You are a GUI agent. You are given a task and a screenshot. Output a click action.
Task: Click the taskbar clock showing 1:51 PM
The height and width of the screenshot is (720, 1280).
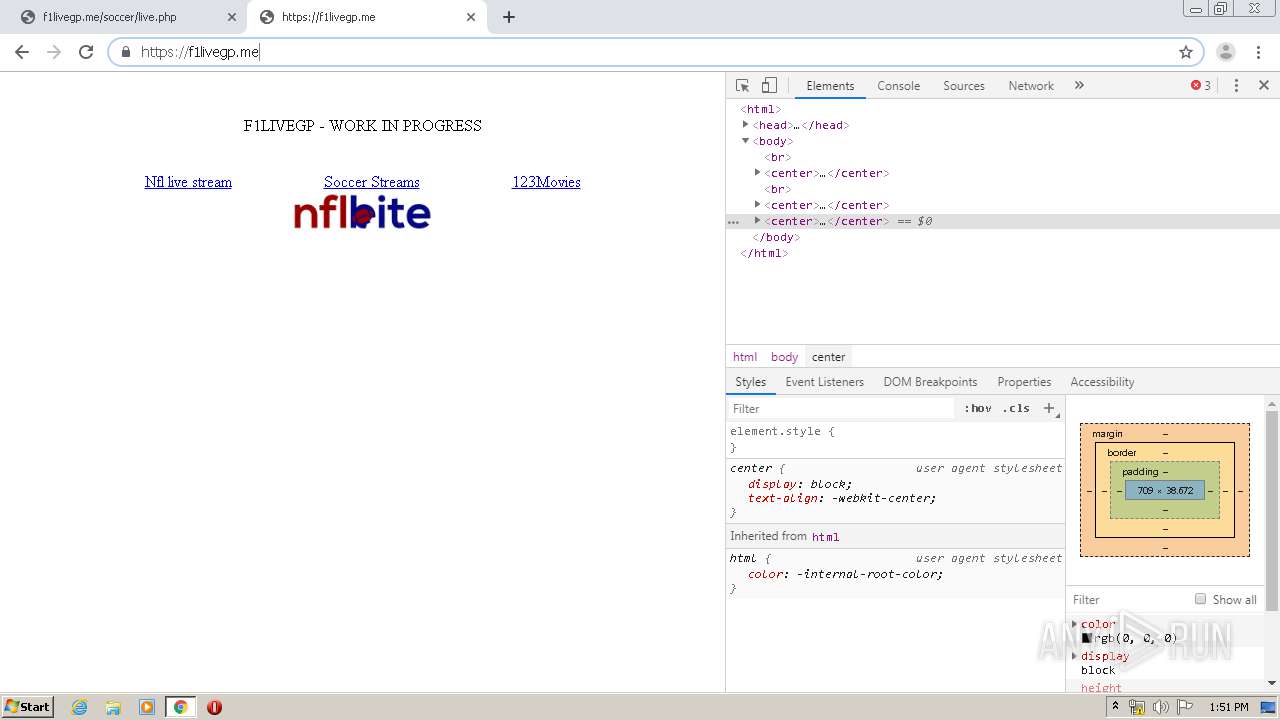pos(1228,707)
